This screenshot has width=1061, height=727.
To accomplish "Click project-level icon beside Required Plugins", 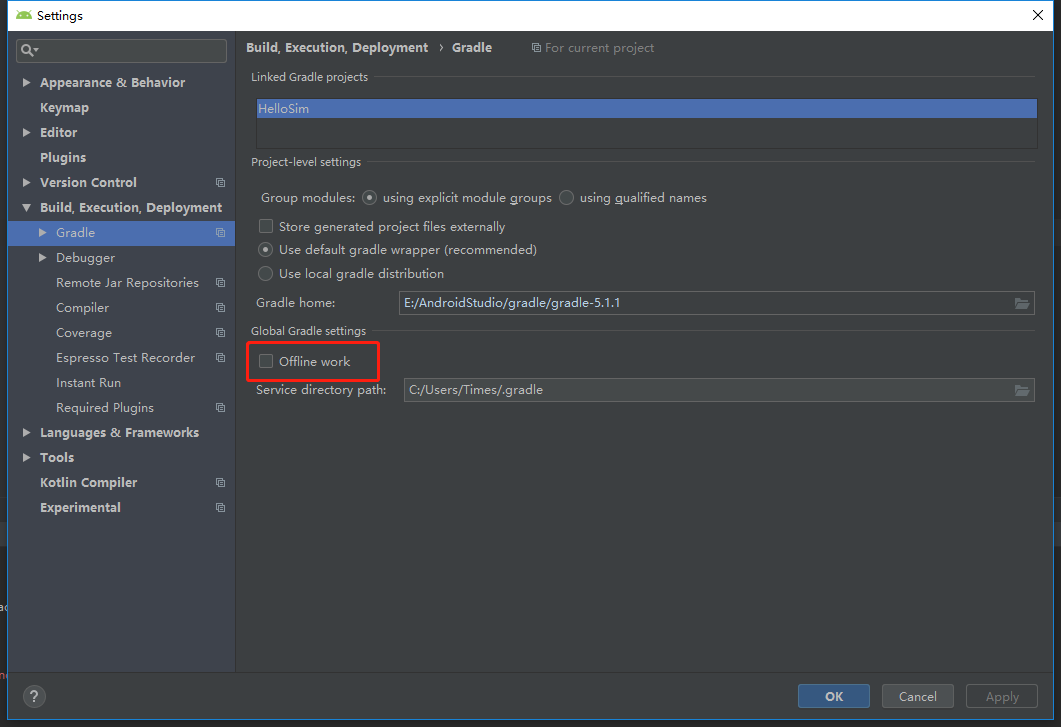I will 221,408.
